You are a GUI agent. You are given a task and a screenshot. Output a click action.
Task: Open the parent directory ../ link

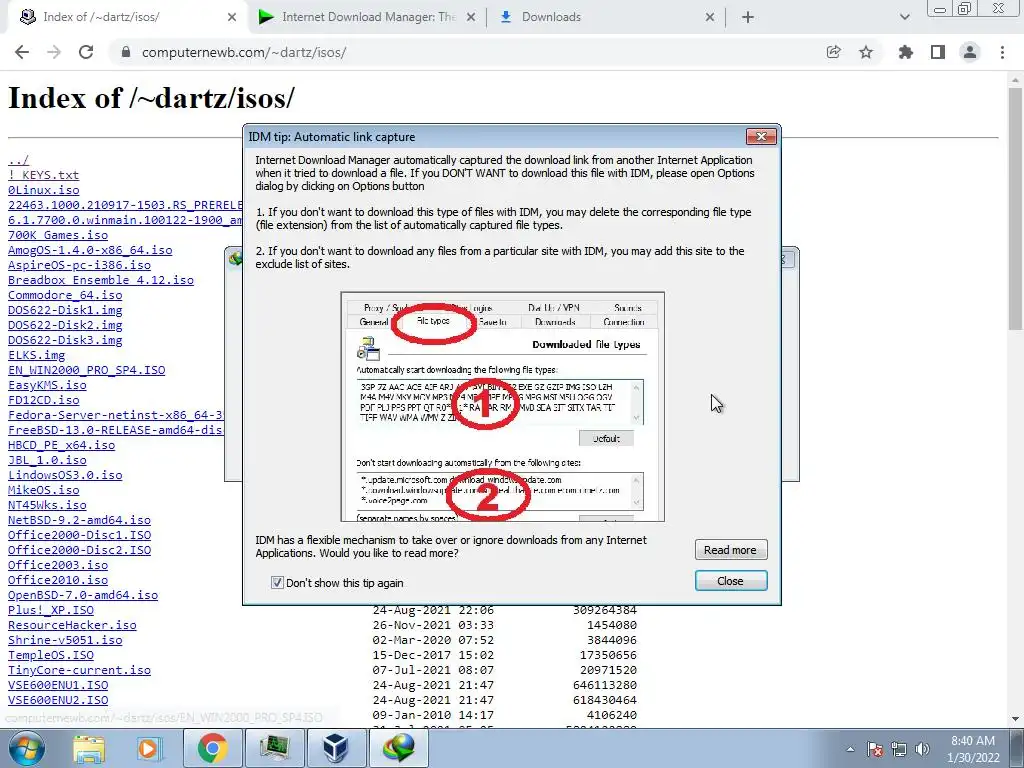coord(18,160)
